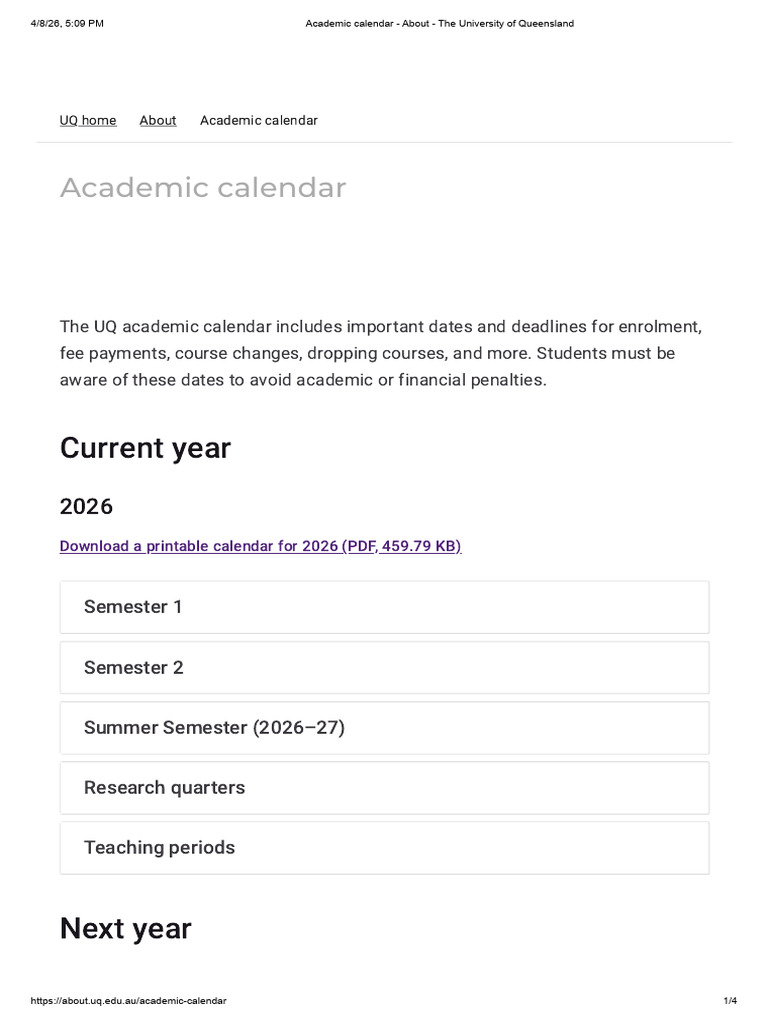
Task: Select the Next year heading
Action: pyautogui.click(x=125, y=928)
